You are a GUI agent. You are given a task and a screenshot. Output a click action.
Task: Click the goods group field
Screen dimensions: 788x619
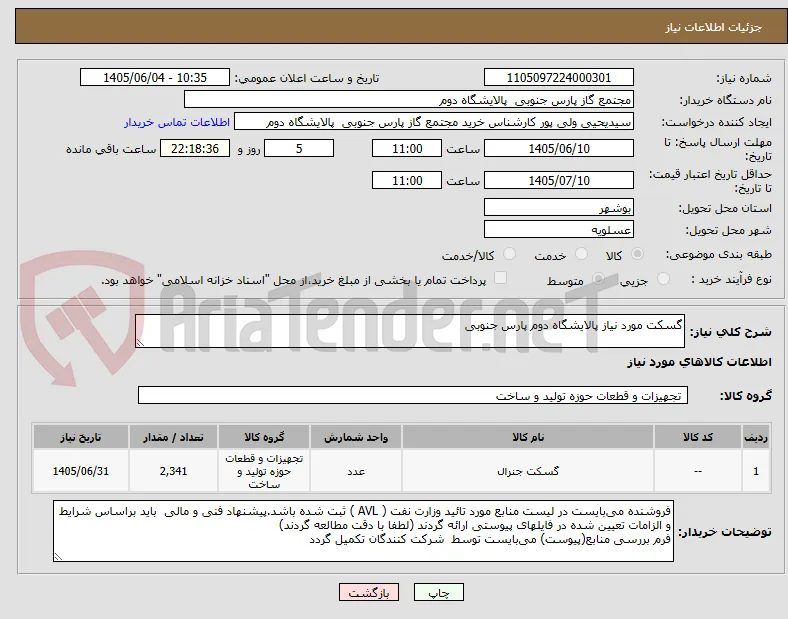413,395
